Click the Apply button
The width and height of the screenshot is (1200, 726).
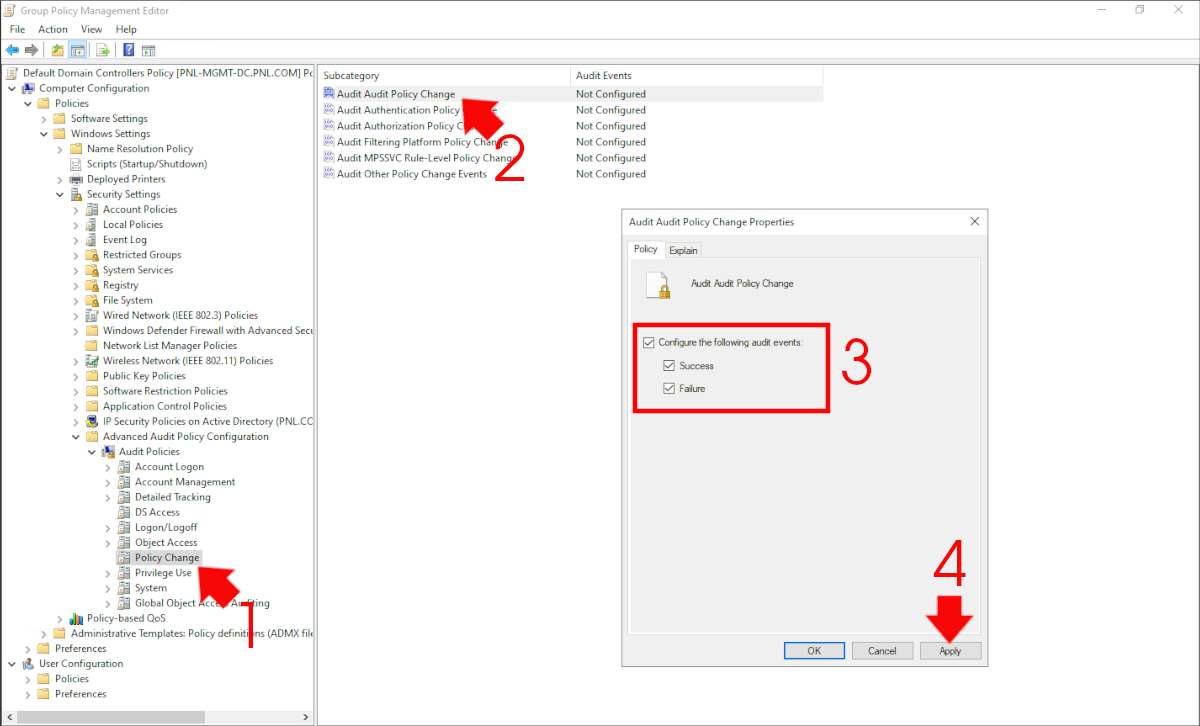click(x=950, y=651)
